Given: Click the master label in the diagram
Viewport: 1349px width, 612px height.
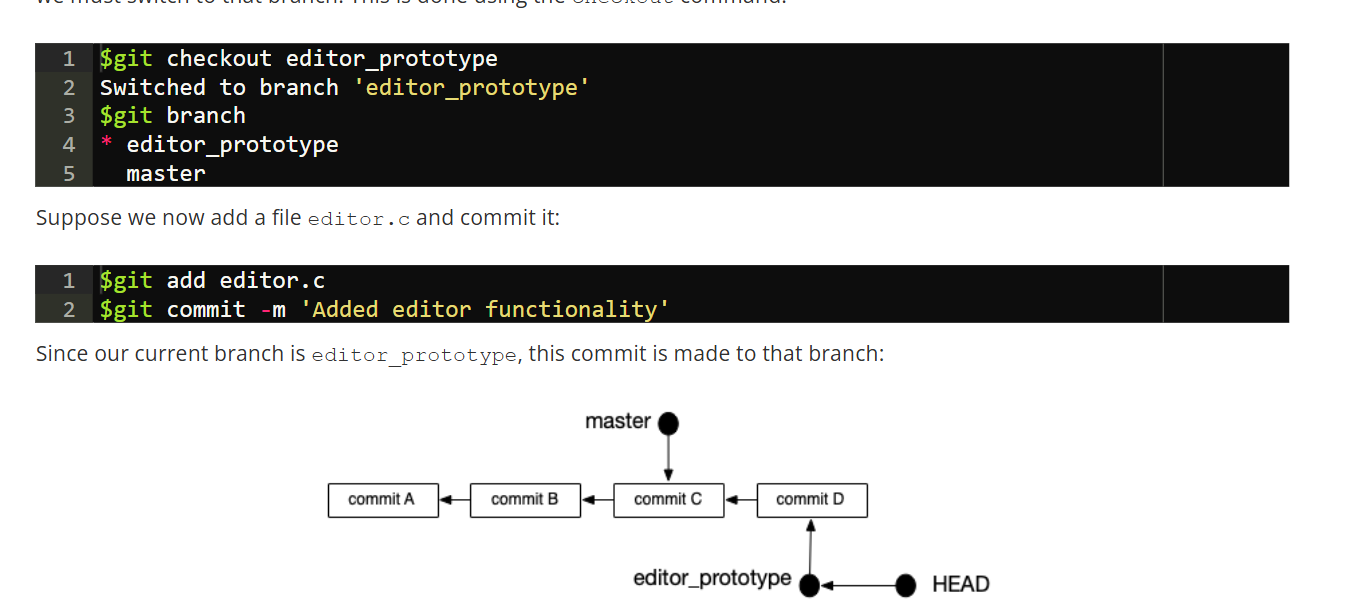Looking at the screenshot, I should pyautogui.click(x=617, y=422).
